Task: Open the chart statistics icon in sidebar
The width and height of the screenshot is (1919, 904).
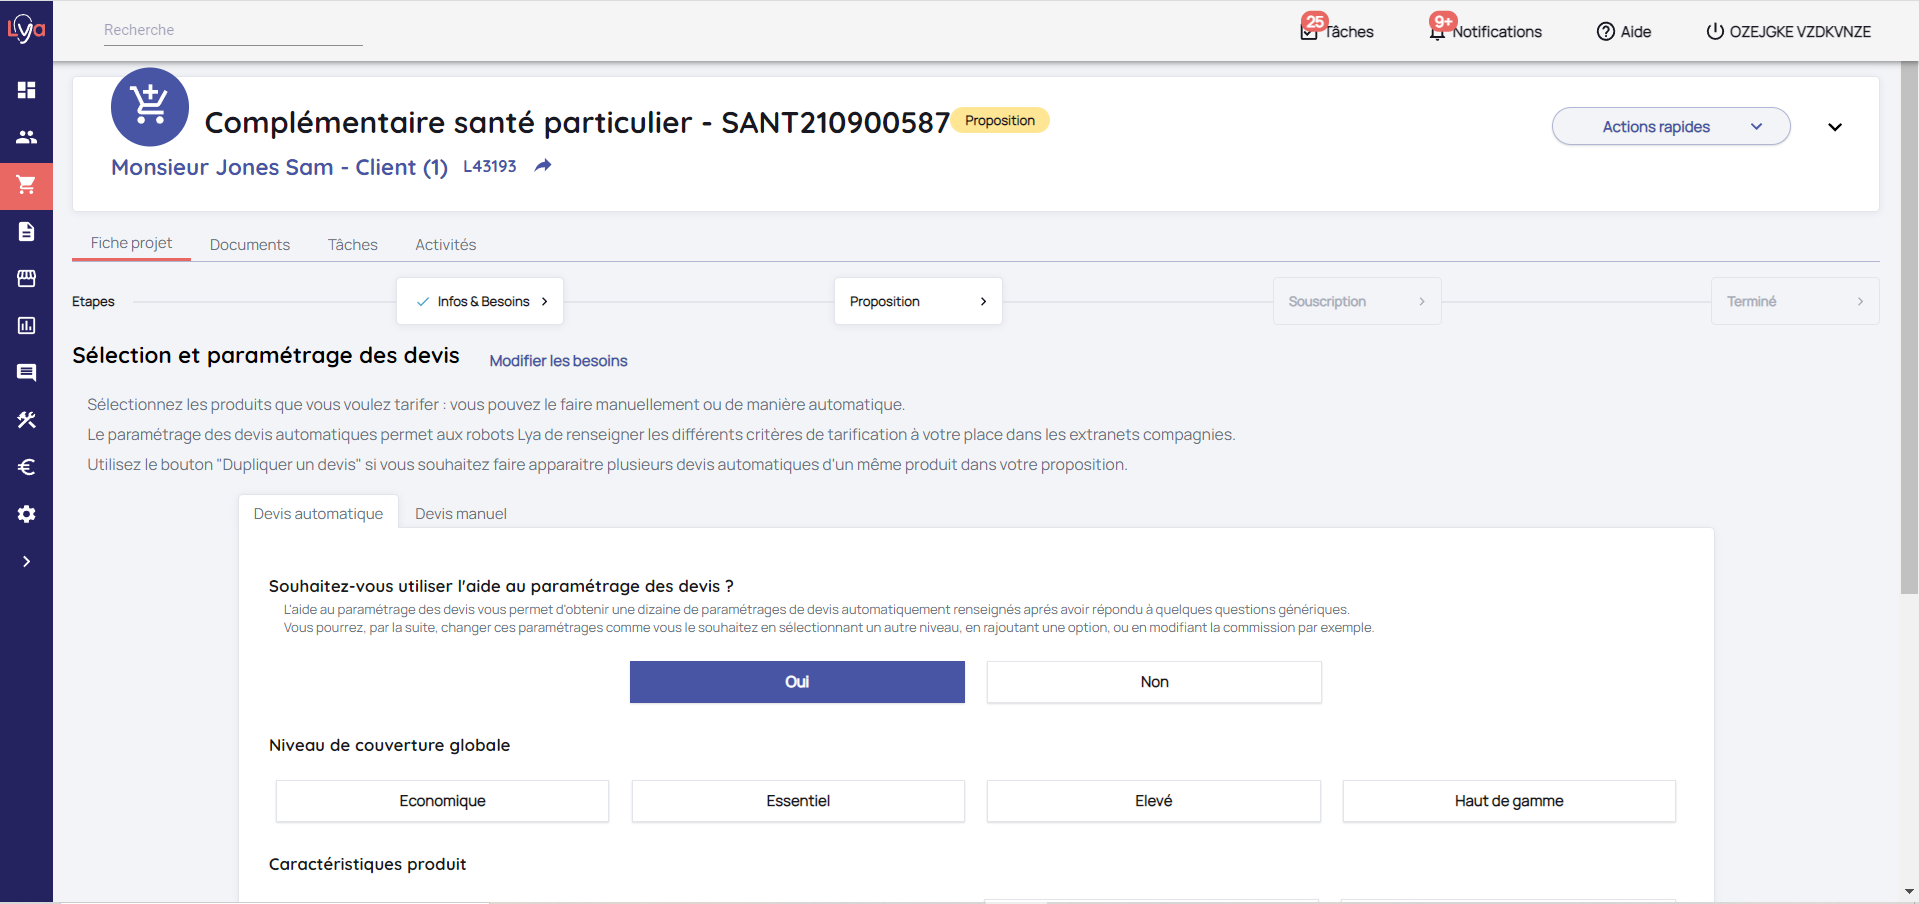Action: (26, 325)
